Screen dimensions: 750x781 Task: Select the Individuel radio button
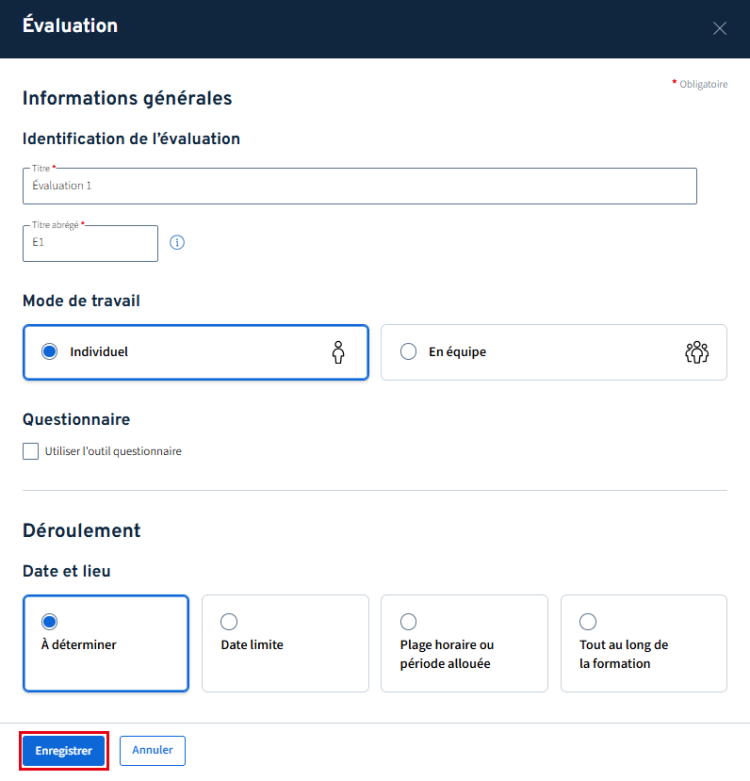49,352
